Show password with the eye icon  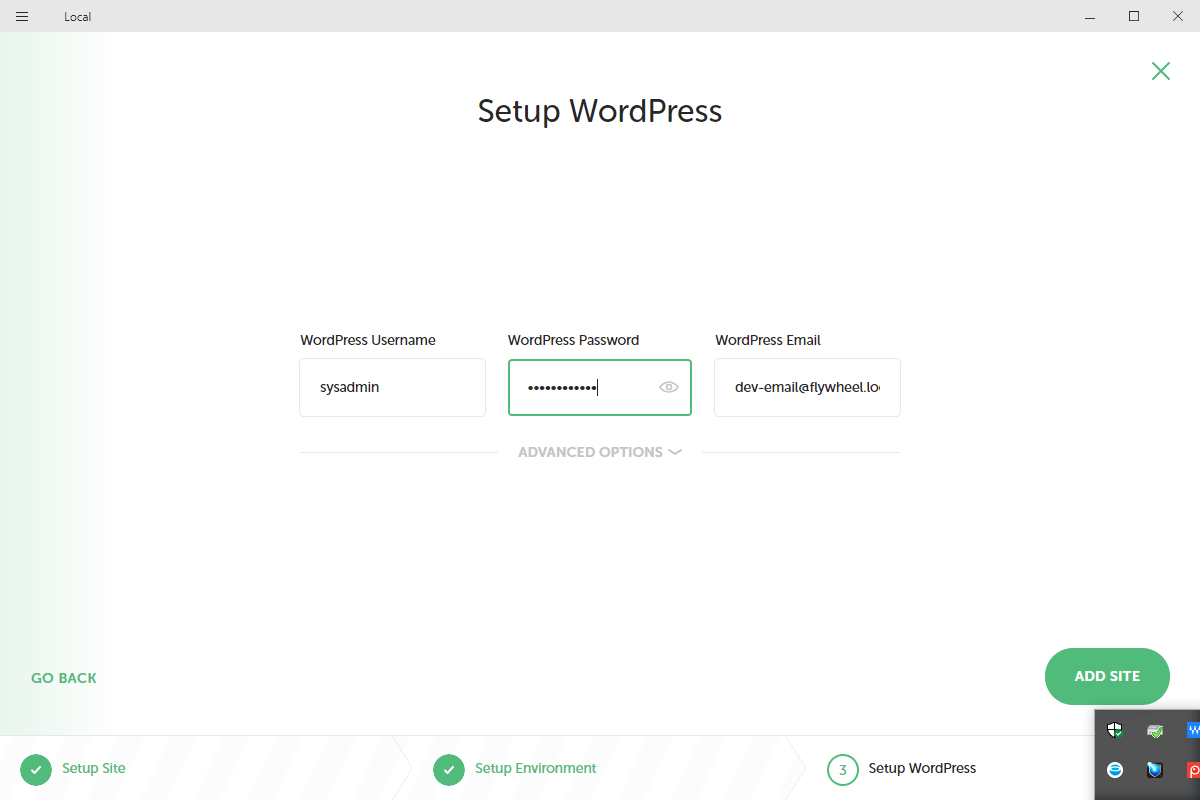669,387
